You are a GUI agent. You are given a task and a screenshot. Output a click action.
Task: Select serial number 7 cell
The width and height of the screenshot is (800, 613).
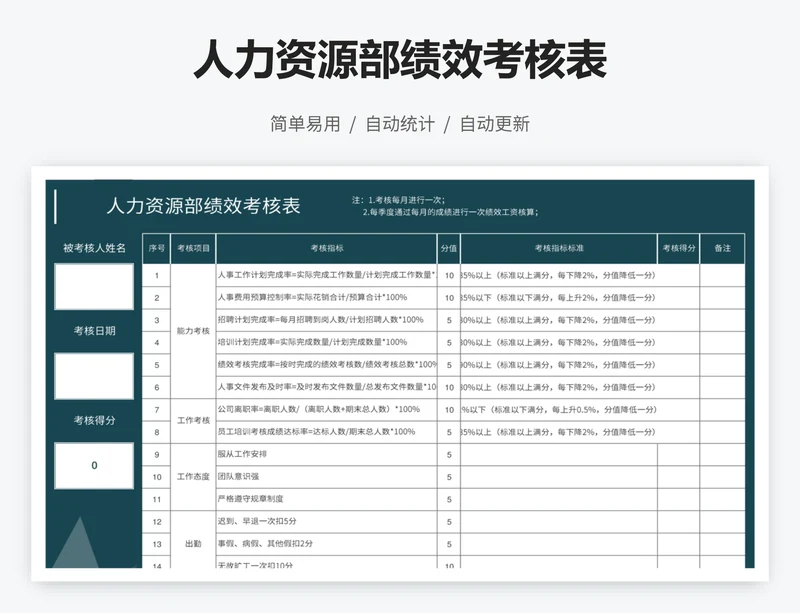157,410
